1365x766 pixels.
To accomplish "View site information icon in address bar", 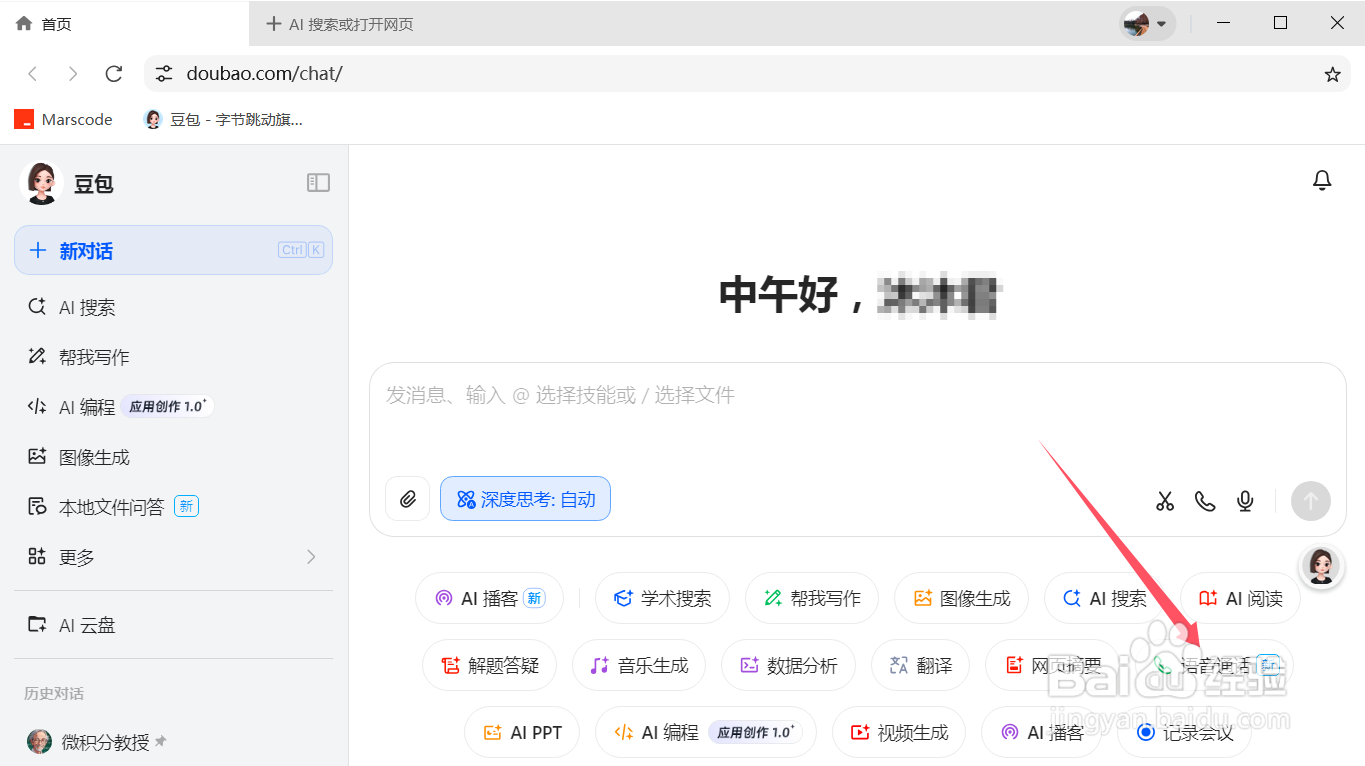I will coord(164,74).
